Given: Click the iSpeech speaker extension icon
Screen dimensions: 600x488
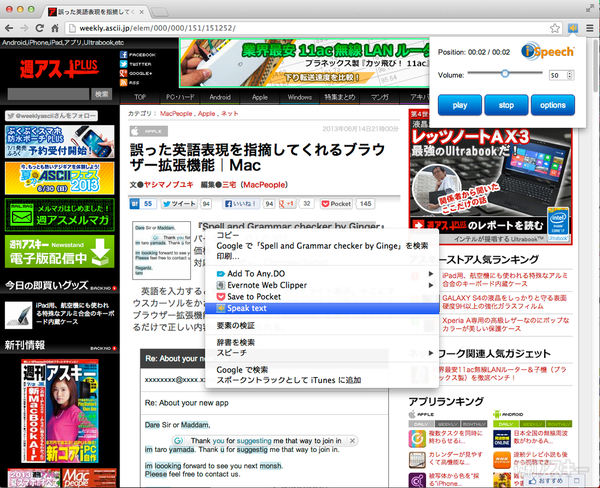Looking at the screenshot, I should 573,28.
